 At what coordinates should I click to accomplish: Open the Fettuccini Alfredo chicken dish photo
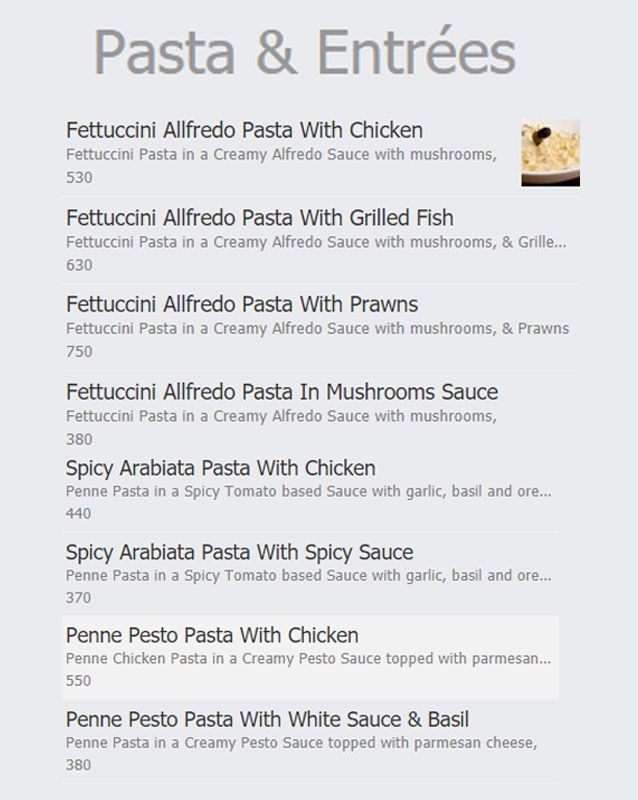[x=550, y=153]
